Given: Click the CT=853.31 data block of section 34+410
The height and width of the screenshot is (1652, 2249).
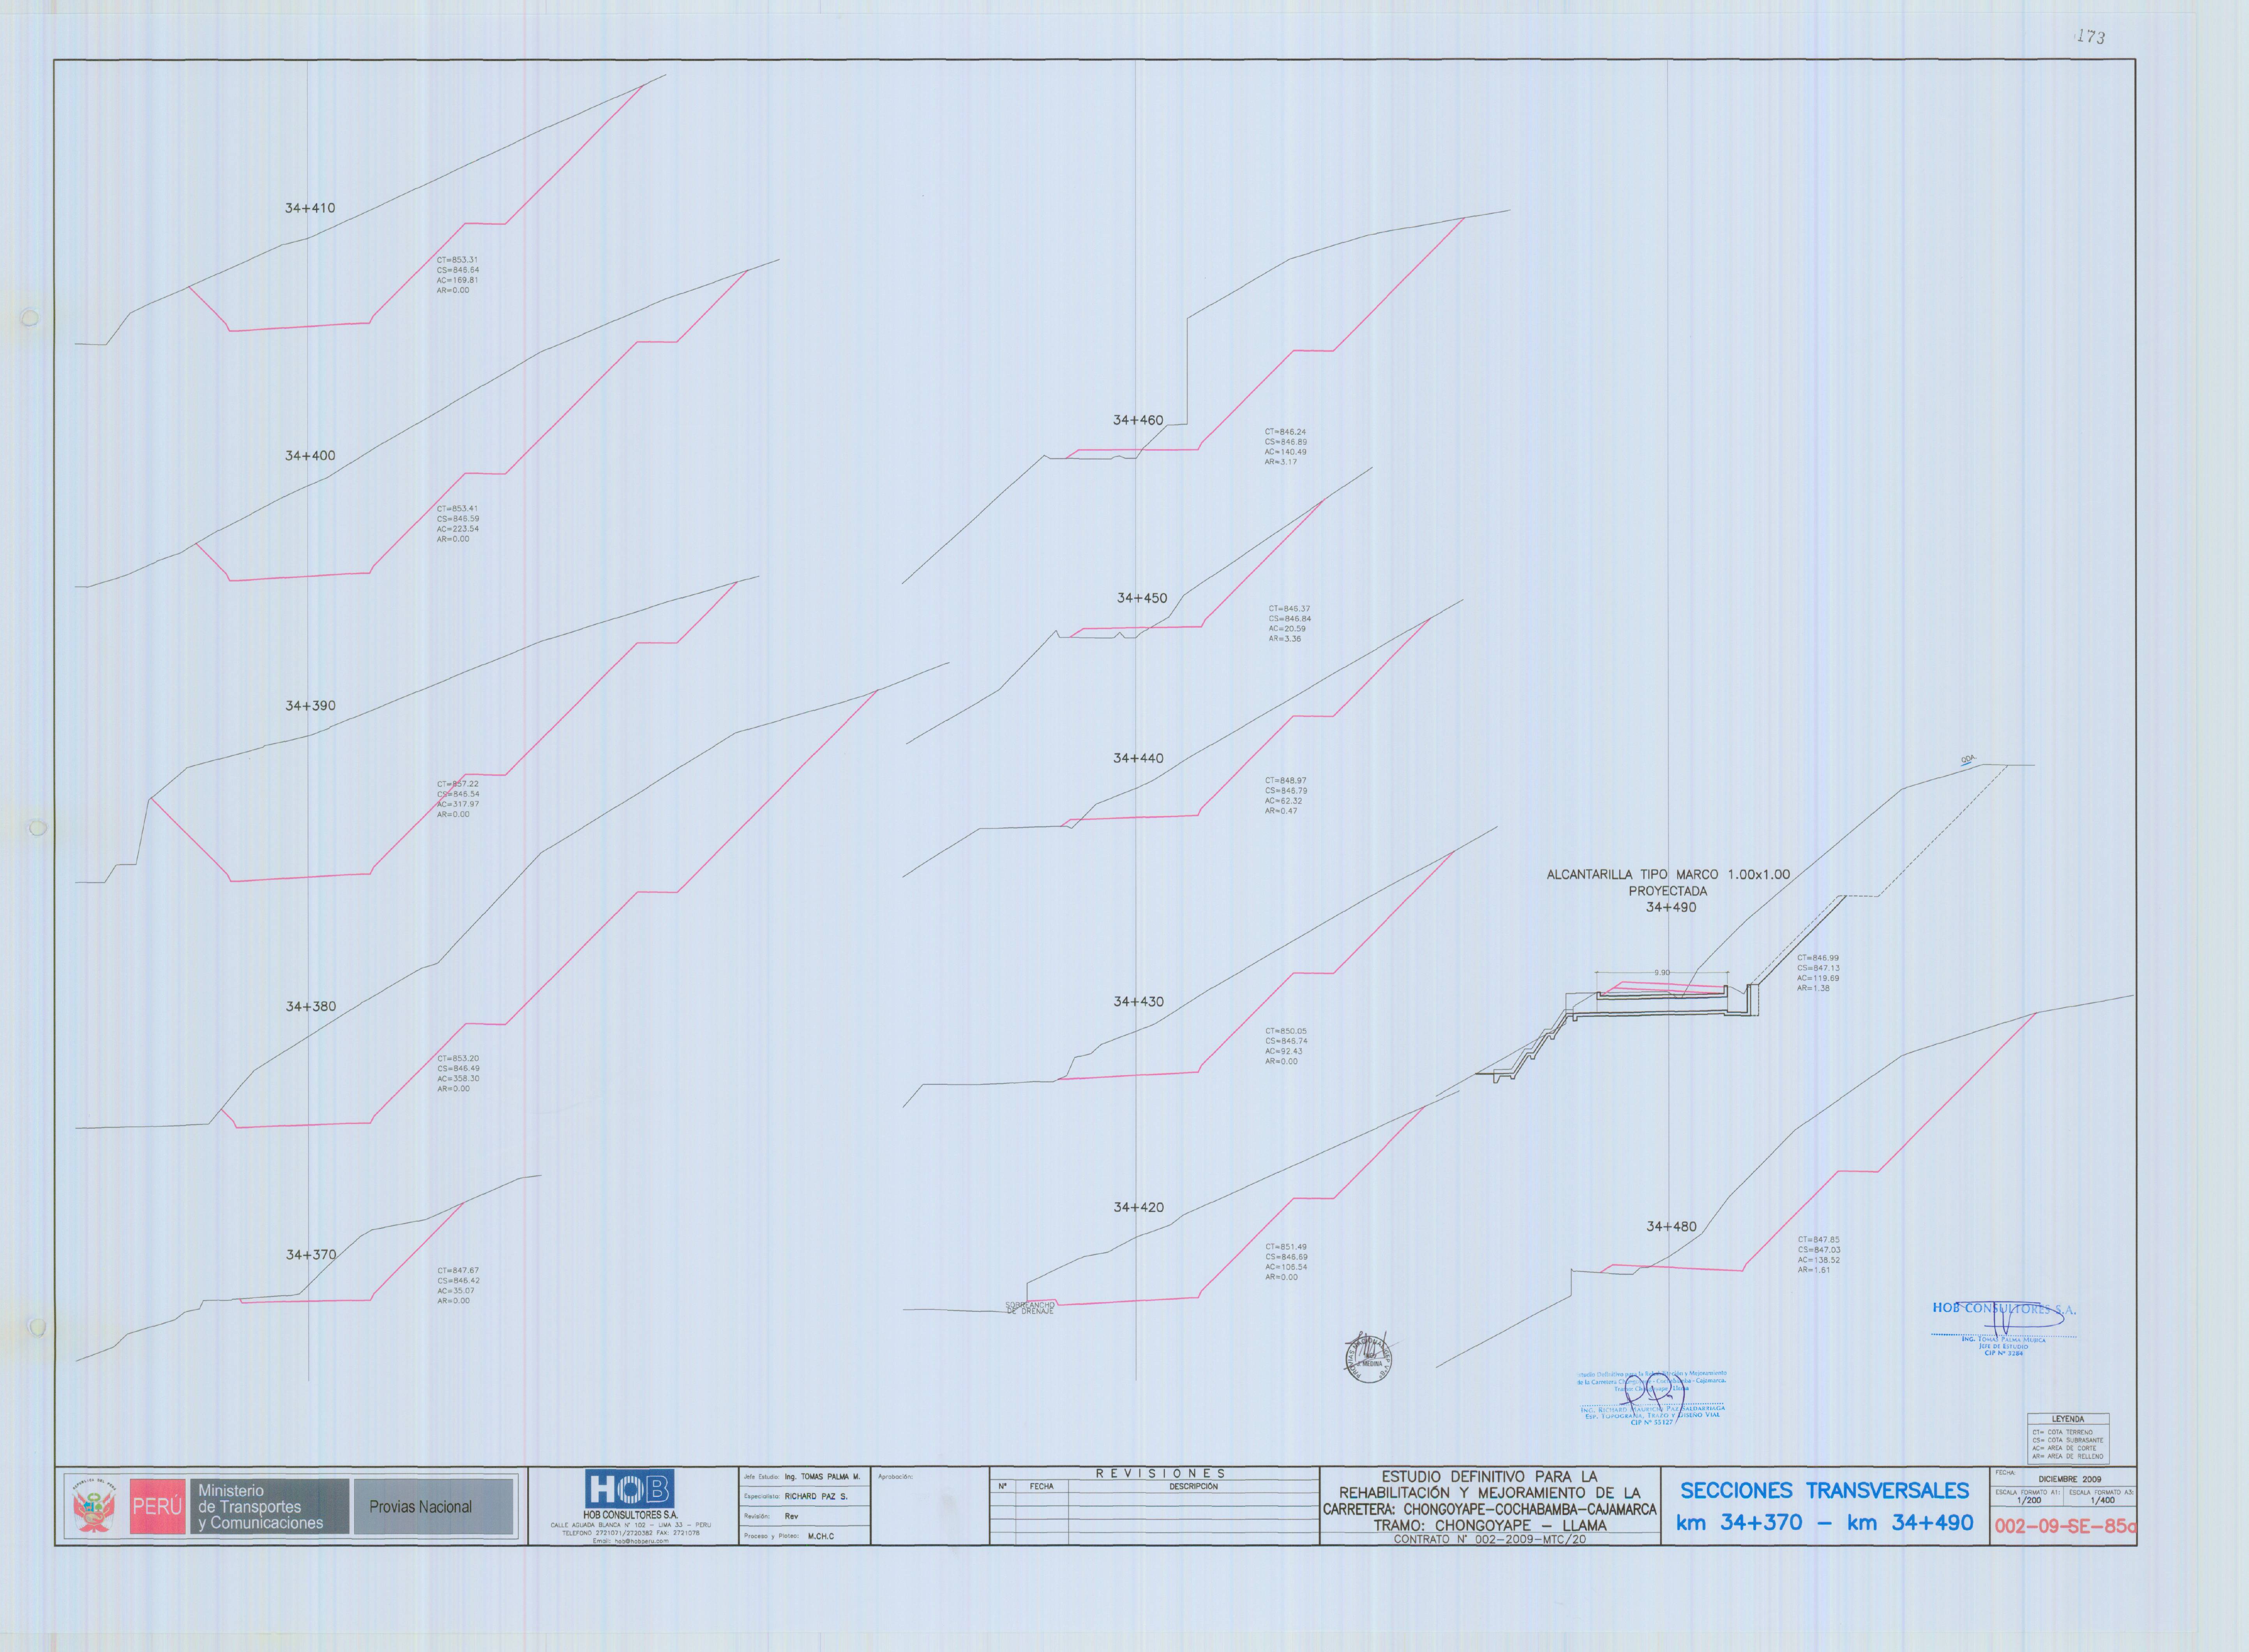Looking at the screenshot, I should 457,275.
